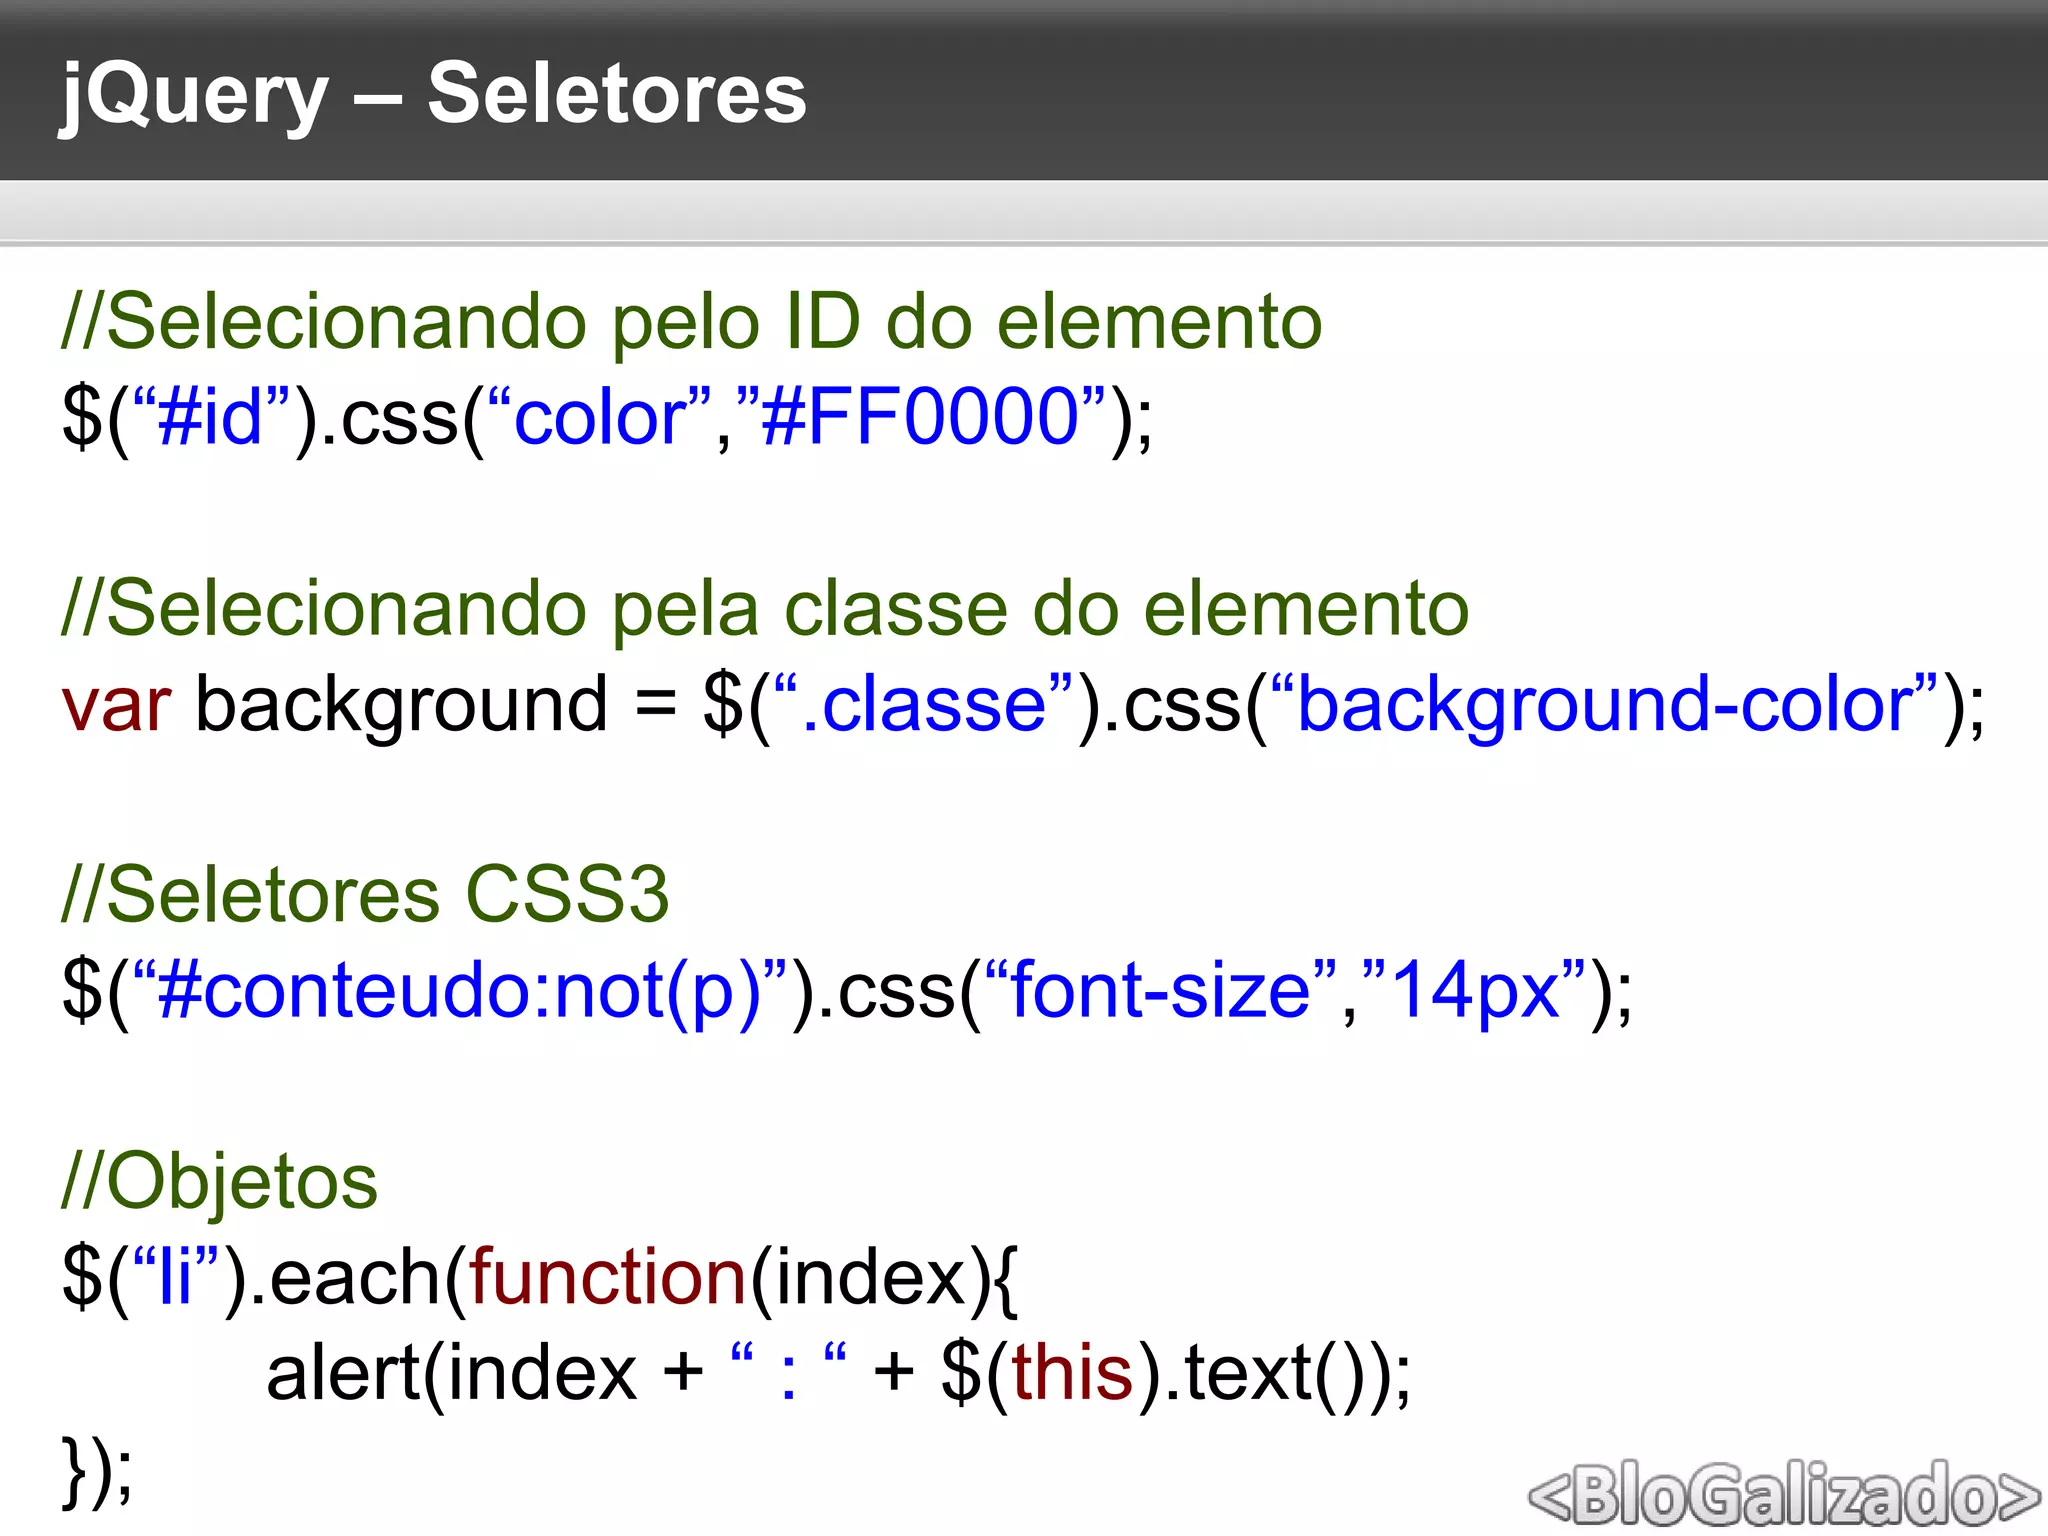
Task: Click the red "function" keyword
Action: coord(608,1278)
